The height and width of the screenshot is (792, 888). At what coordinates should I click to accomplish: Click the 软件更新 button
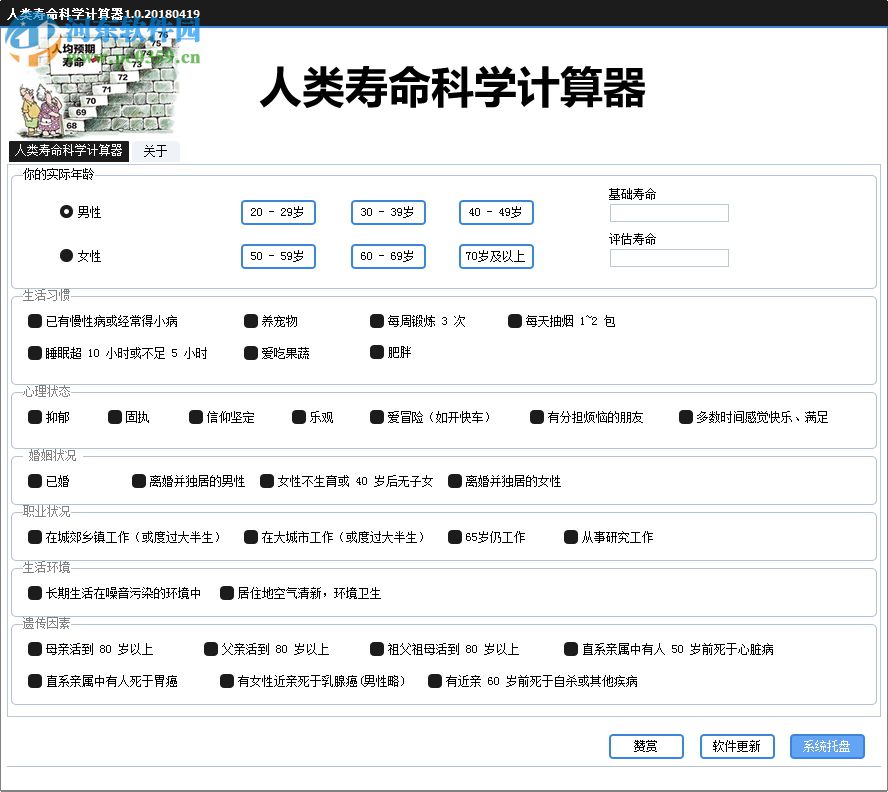[x=737, y=746]
